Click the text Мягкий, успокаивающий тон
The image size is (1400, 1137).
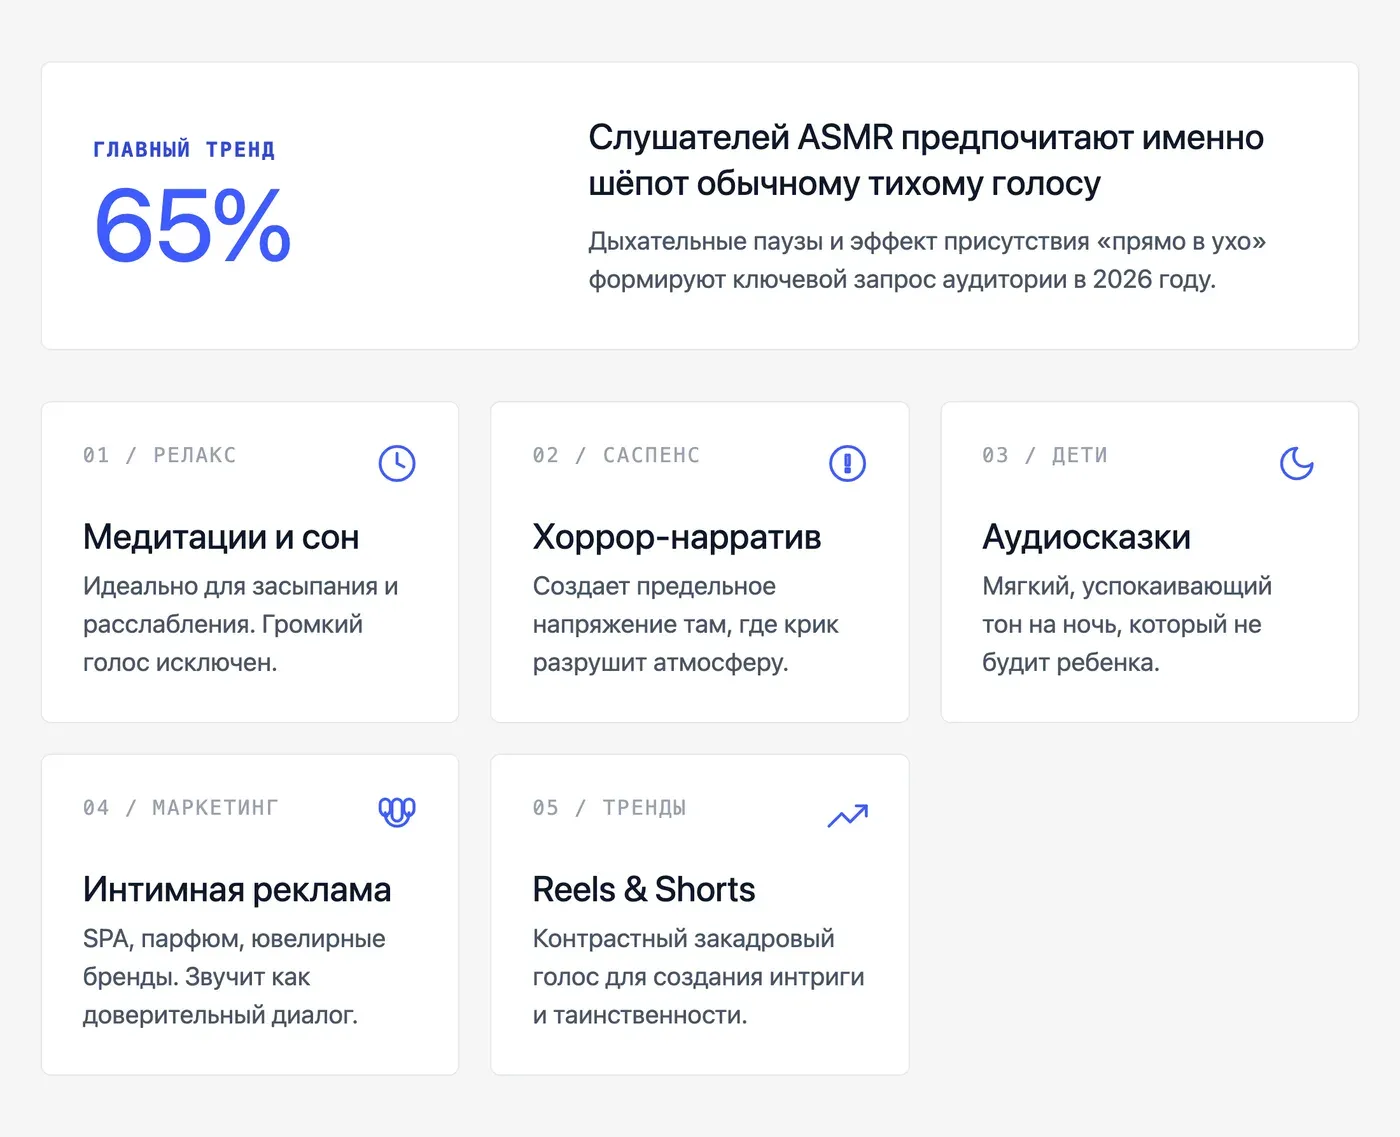click(1127, 624)
